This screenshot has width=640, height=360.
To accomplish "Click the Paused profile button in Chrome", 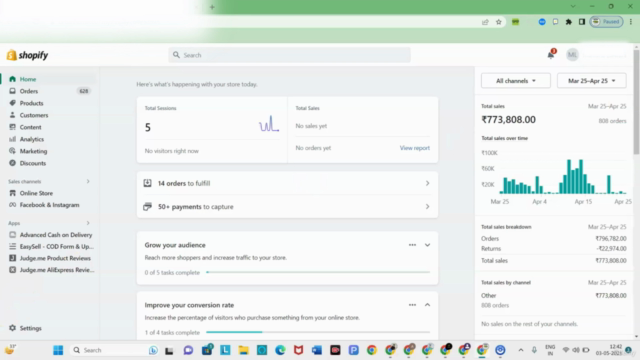I will pyautogui.click(x=607, y=22).
